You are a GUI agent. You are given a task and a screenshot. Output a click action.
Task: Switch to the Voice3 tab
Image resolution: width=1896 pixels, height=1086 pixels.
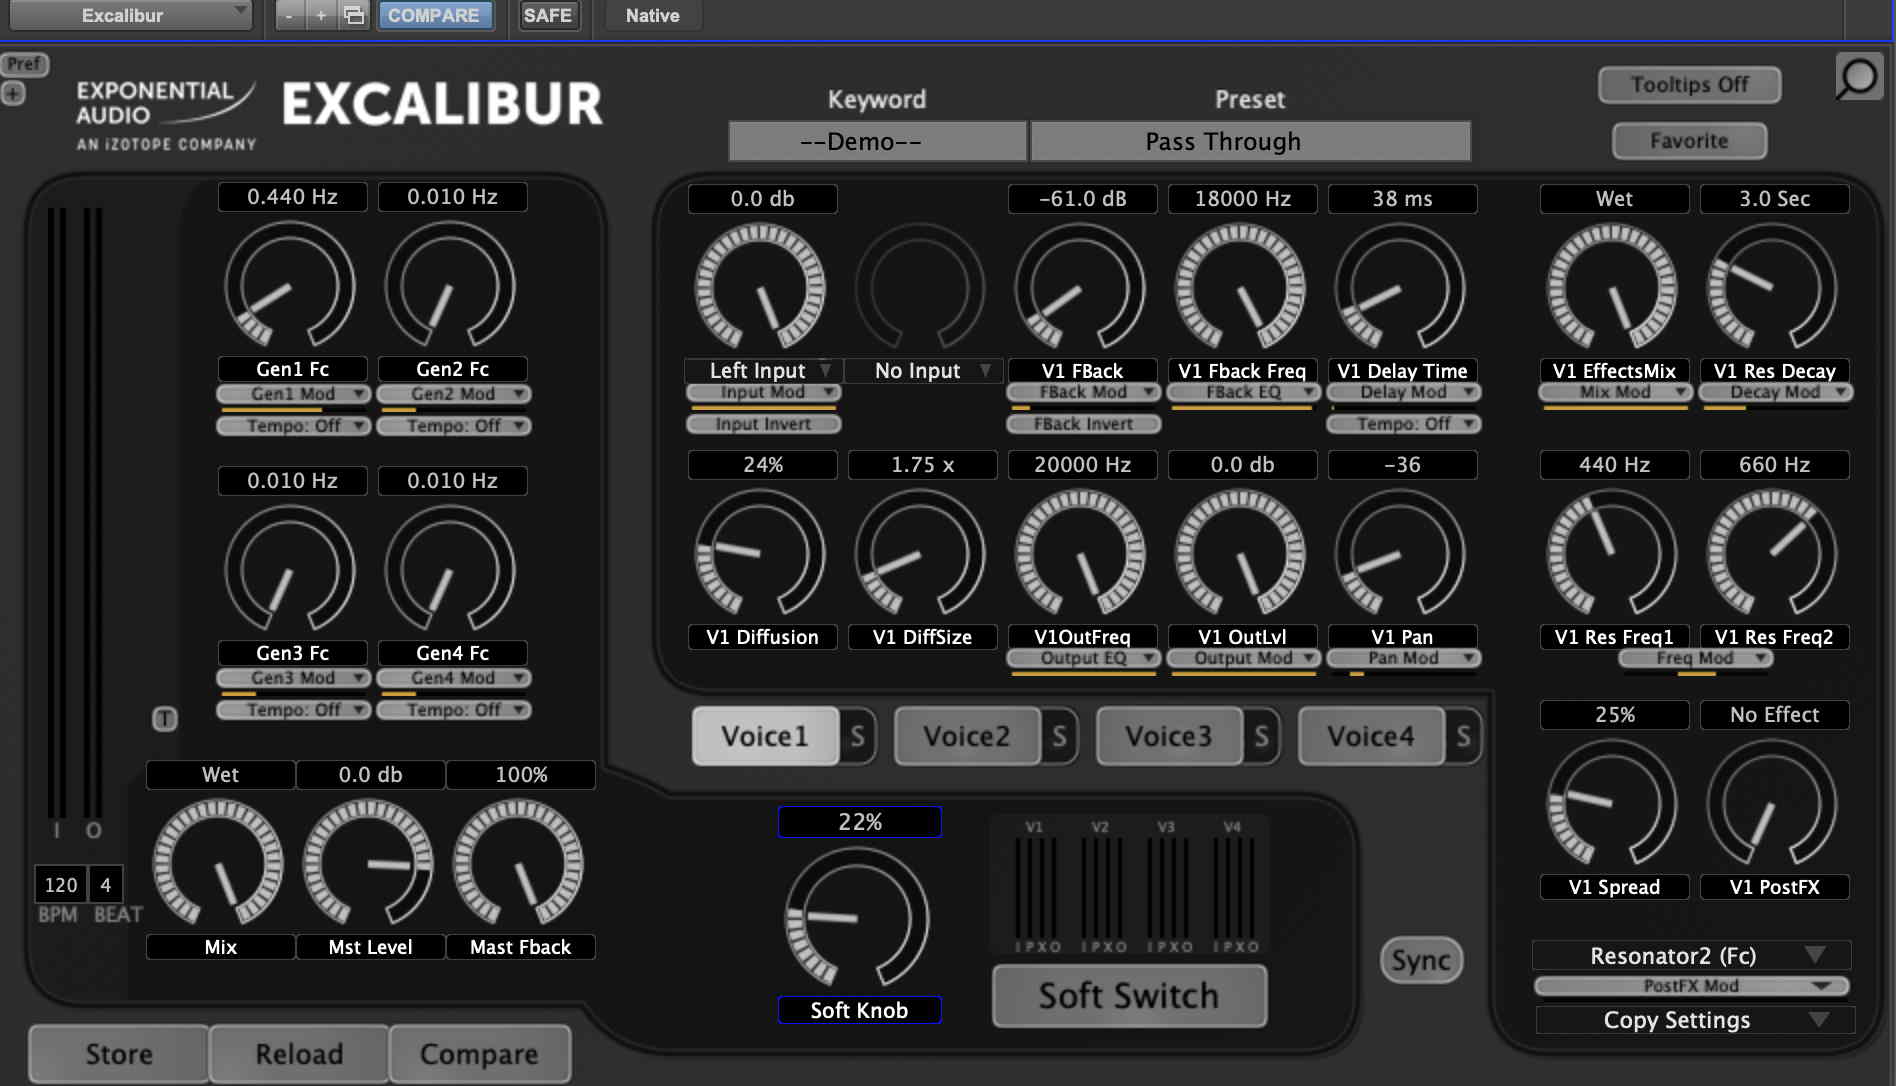click(1169, 737)
